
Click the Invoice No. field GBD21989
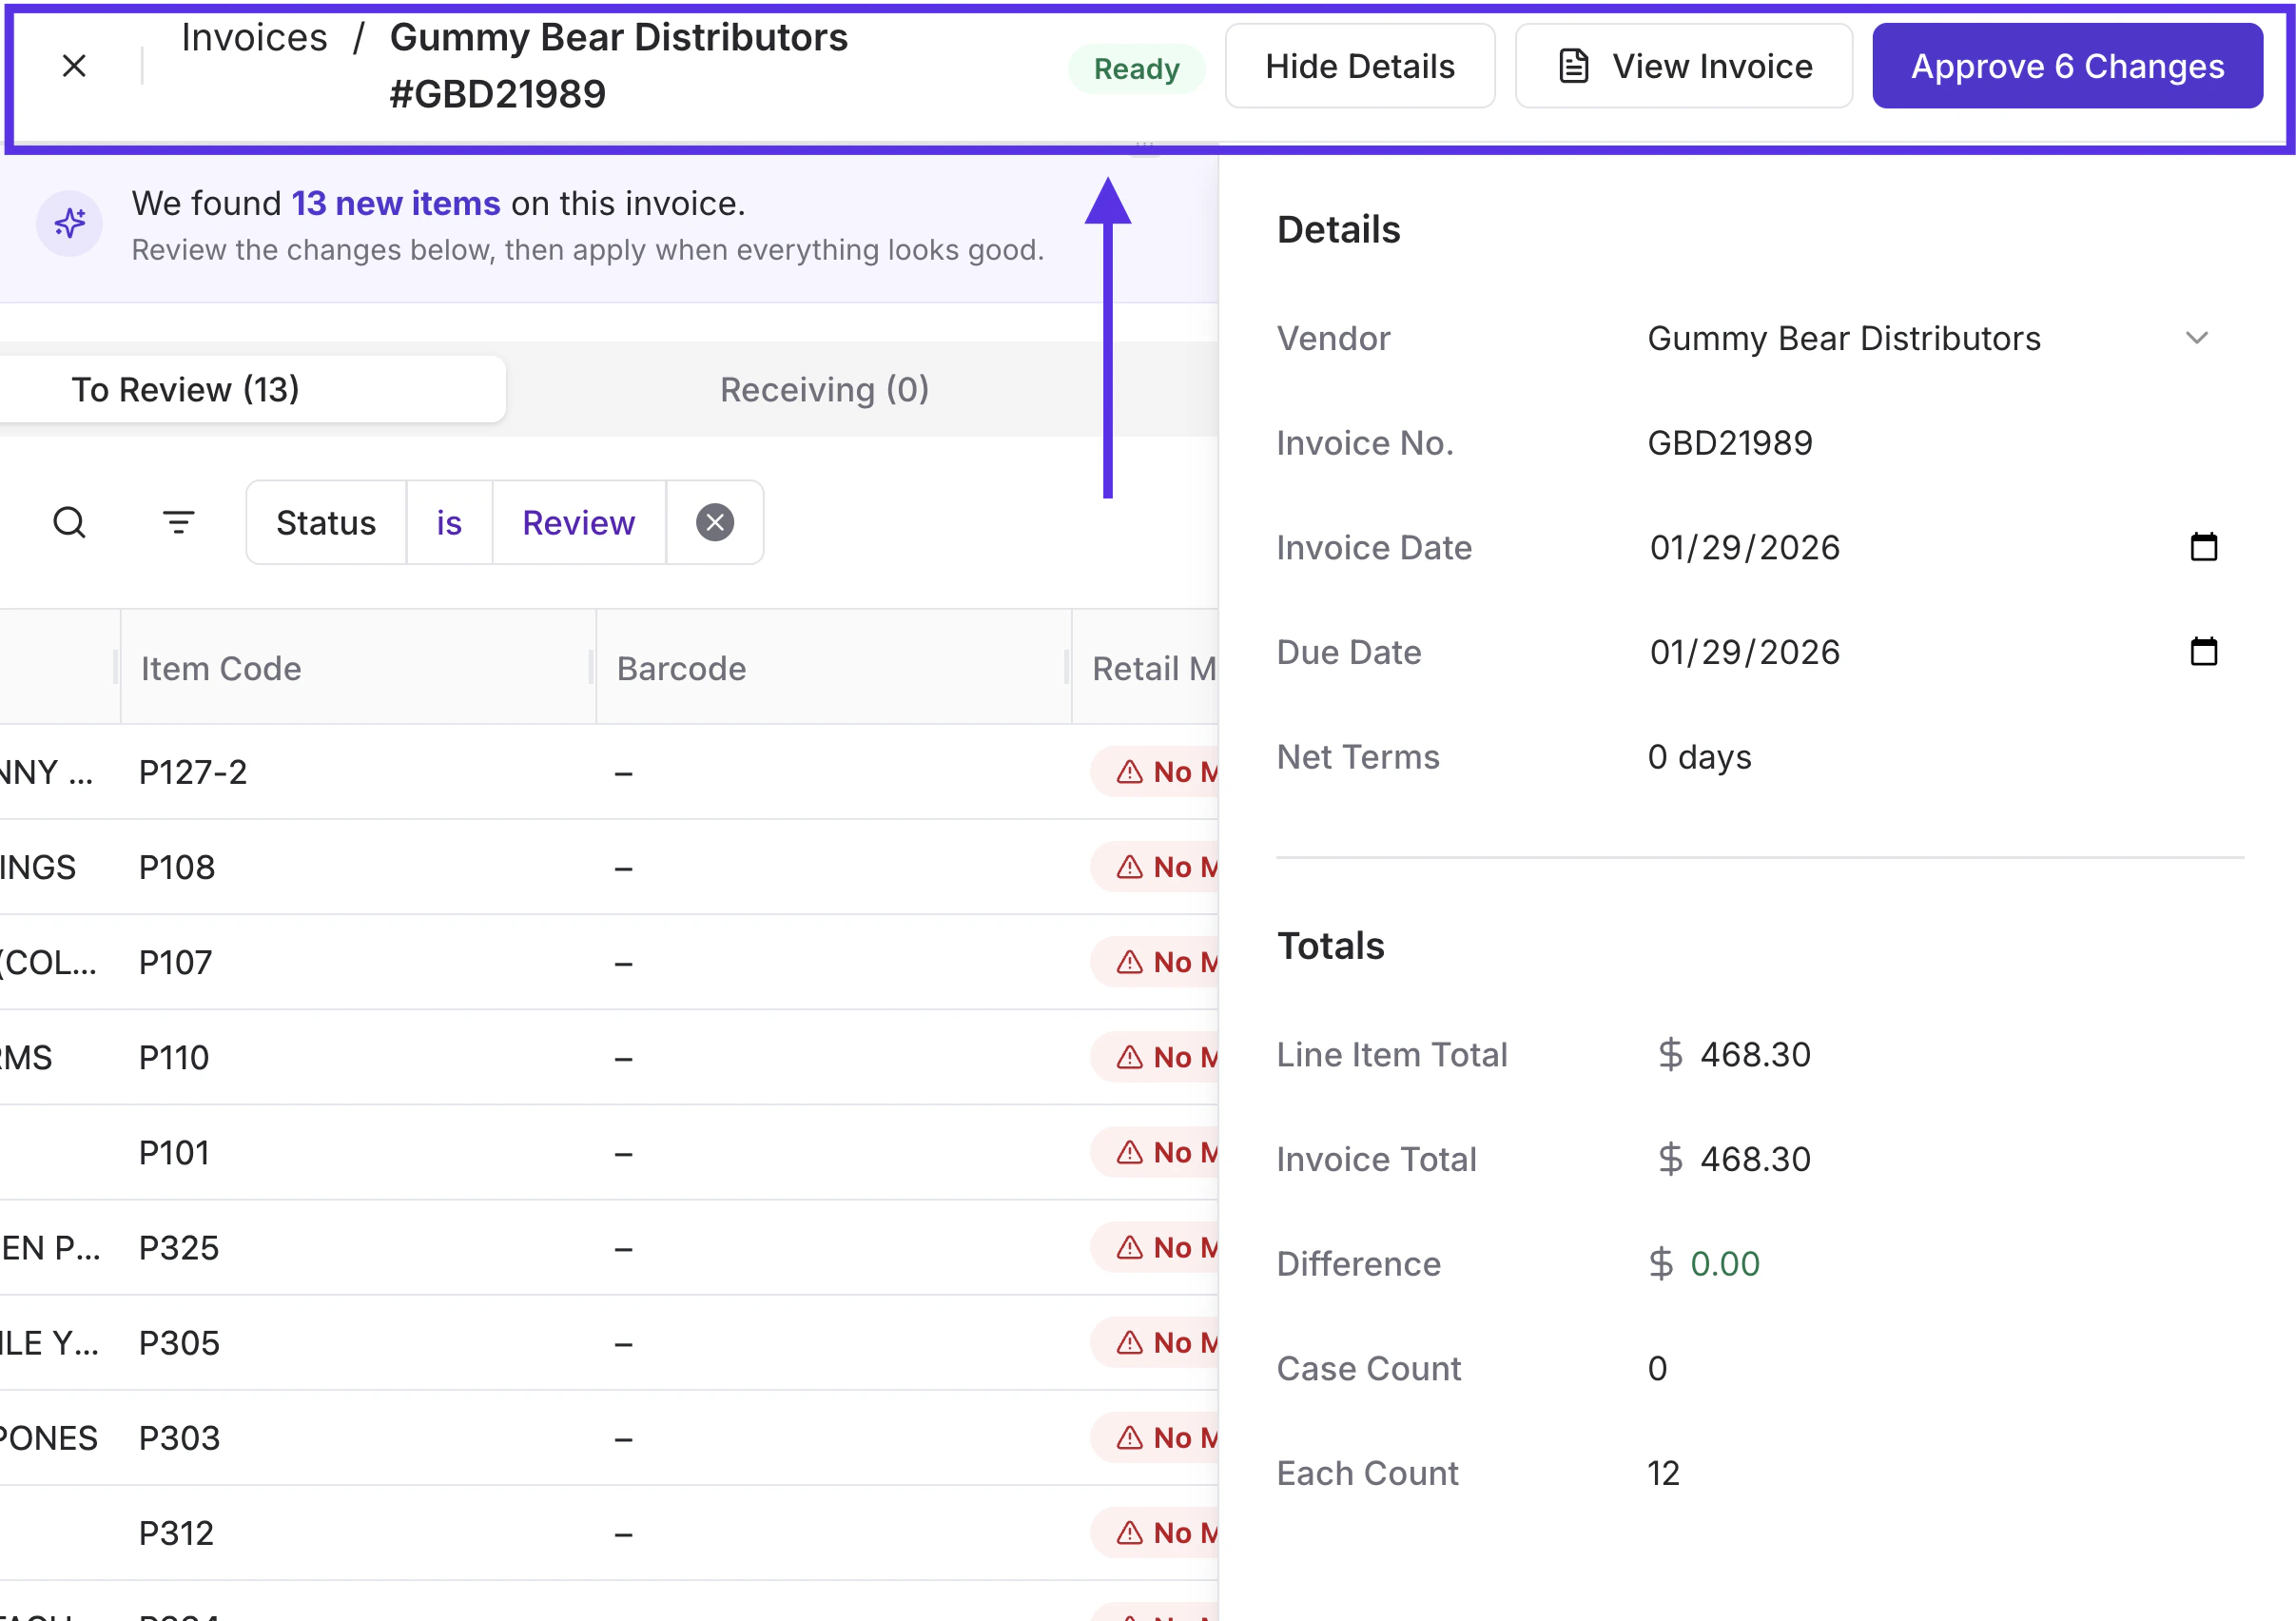(1729, 443)
